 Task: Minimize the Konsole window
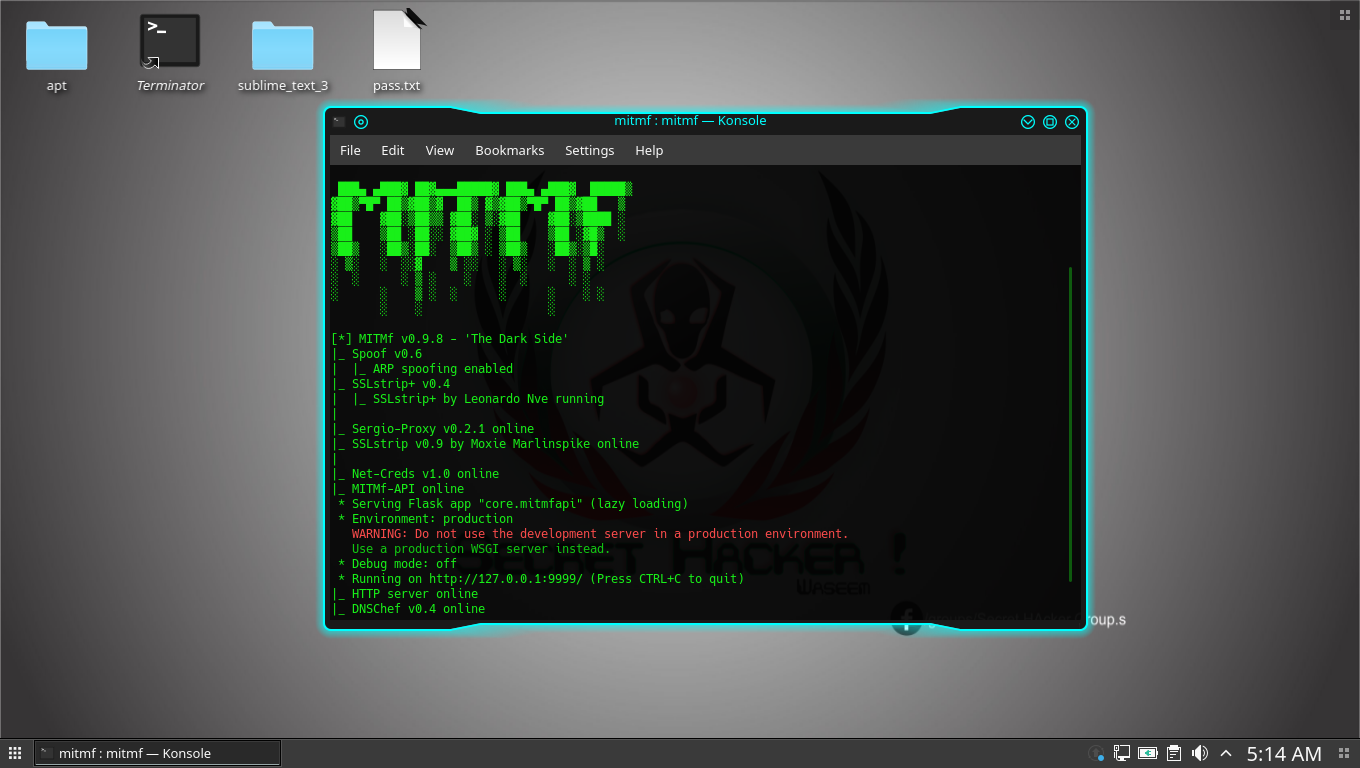click(x=1028, y=122)
